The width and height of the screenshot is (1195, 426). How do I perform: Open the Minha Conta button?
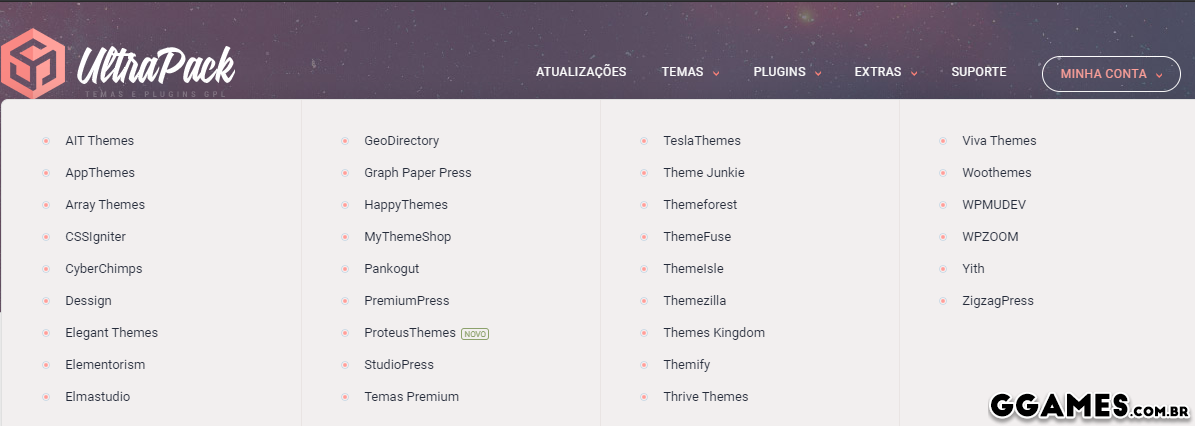[x=1111, y=74]
